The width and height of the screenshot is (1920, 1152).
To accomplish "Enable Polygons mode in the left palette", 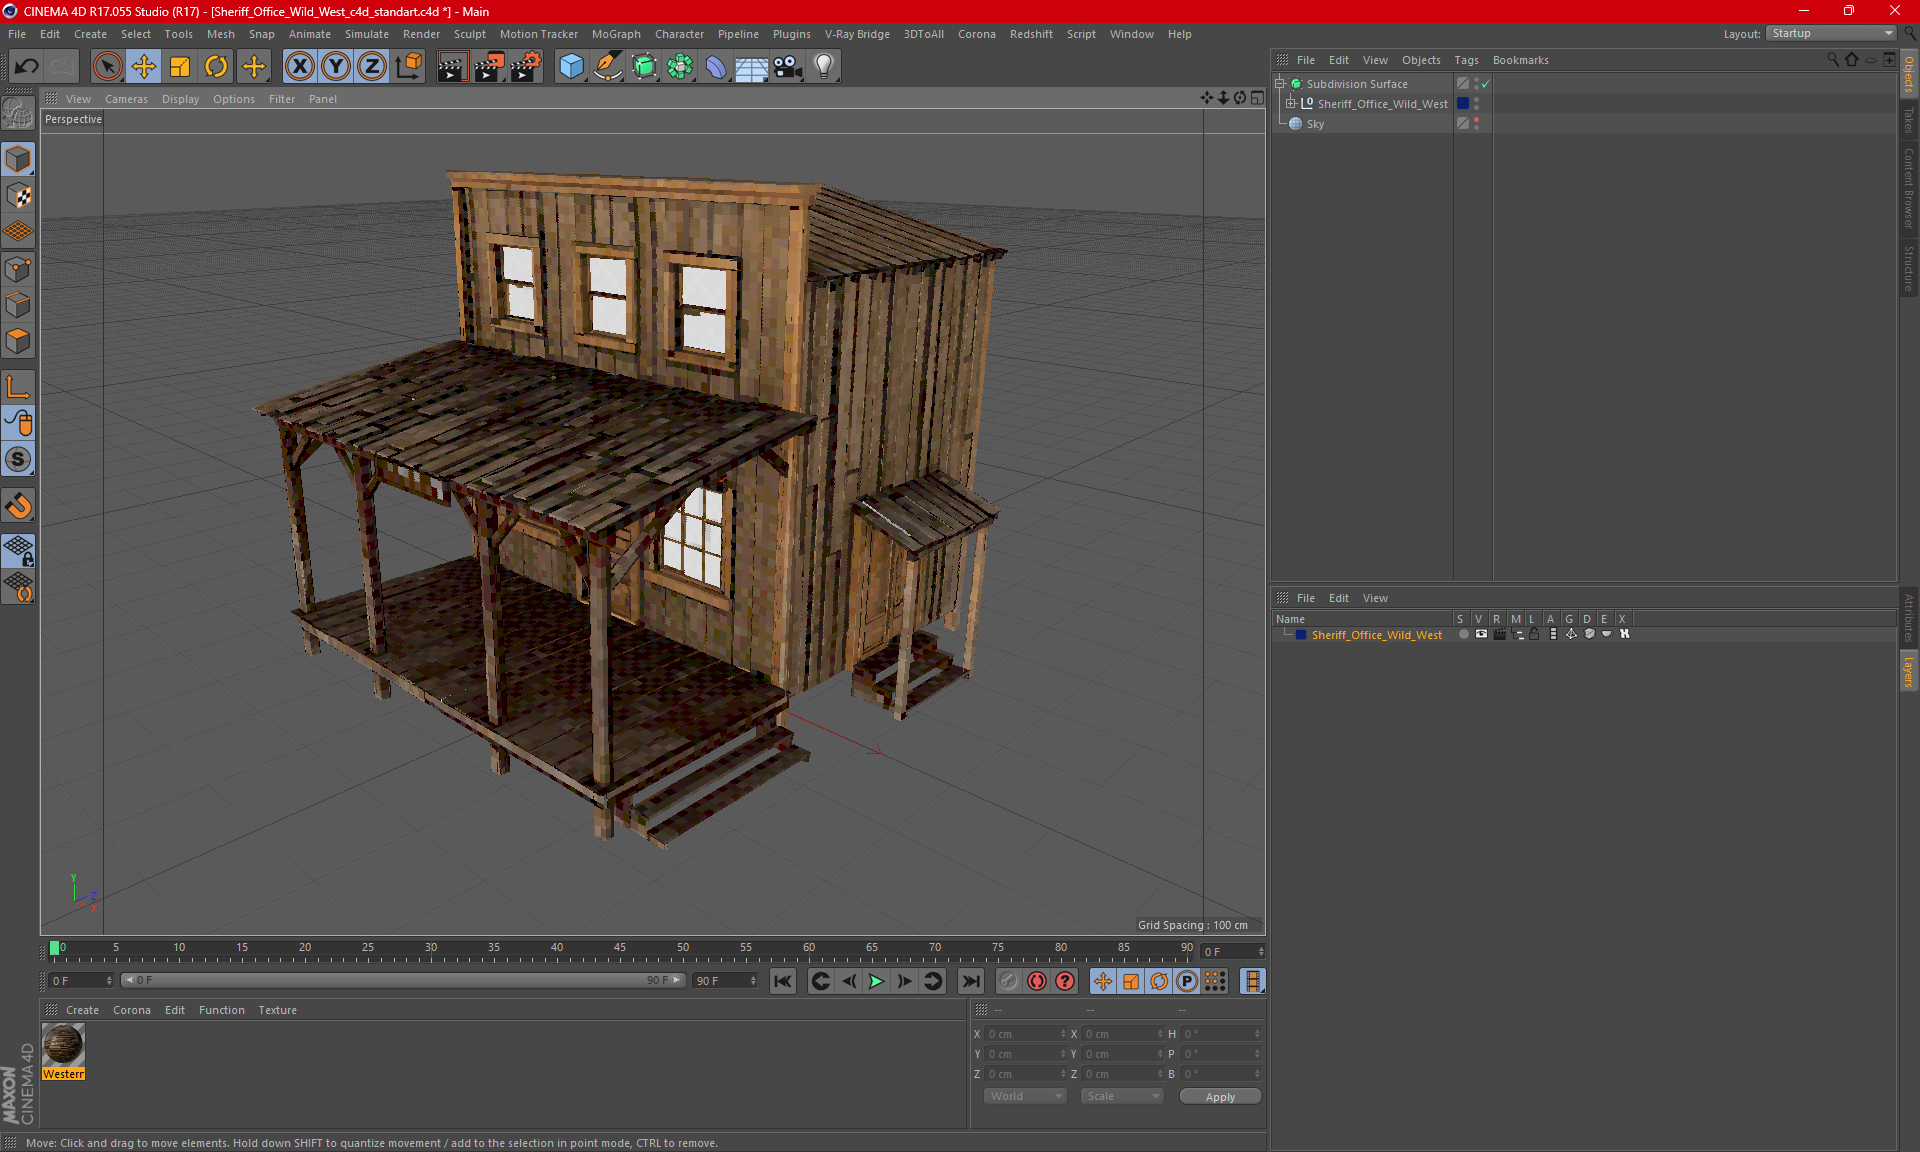I will [x=18, y=341].
